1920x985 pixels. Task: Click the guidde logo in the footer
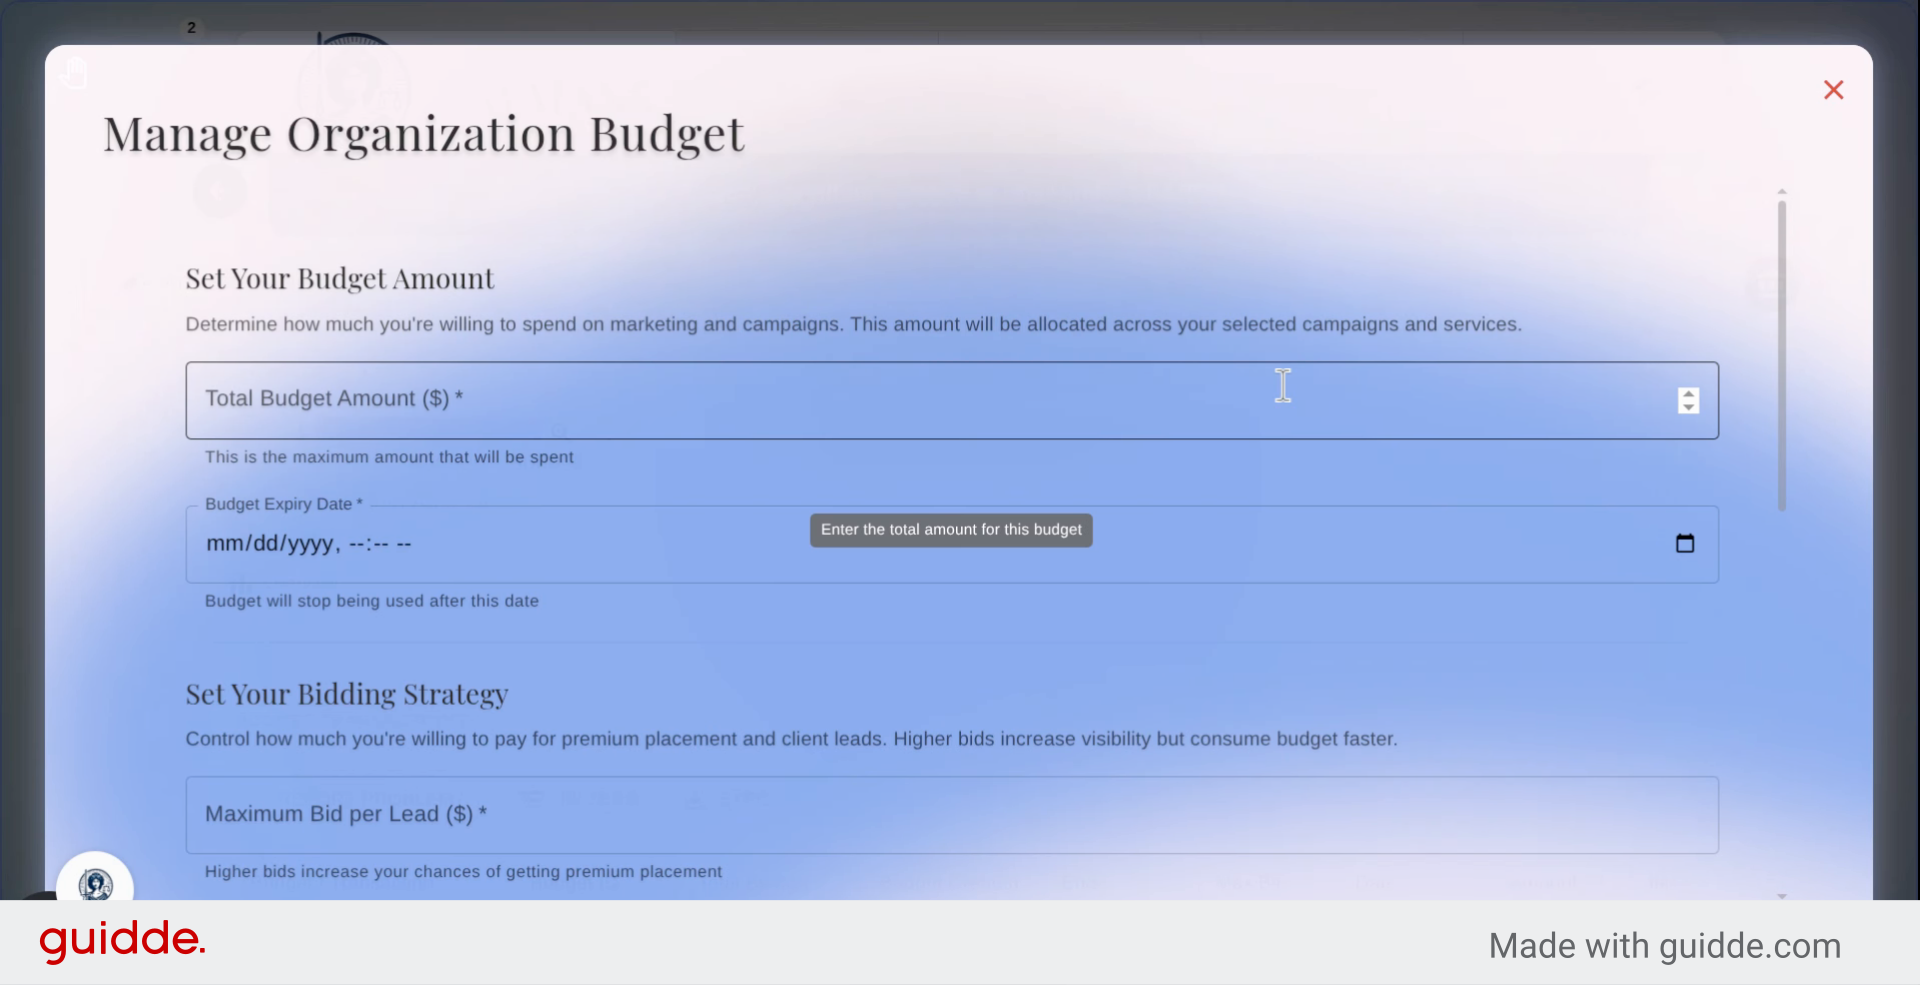point(122,940)
